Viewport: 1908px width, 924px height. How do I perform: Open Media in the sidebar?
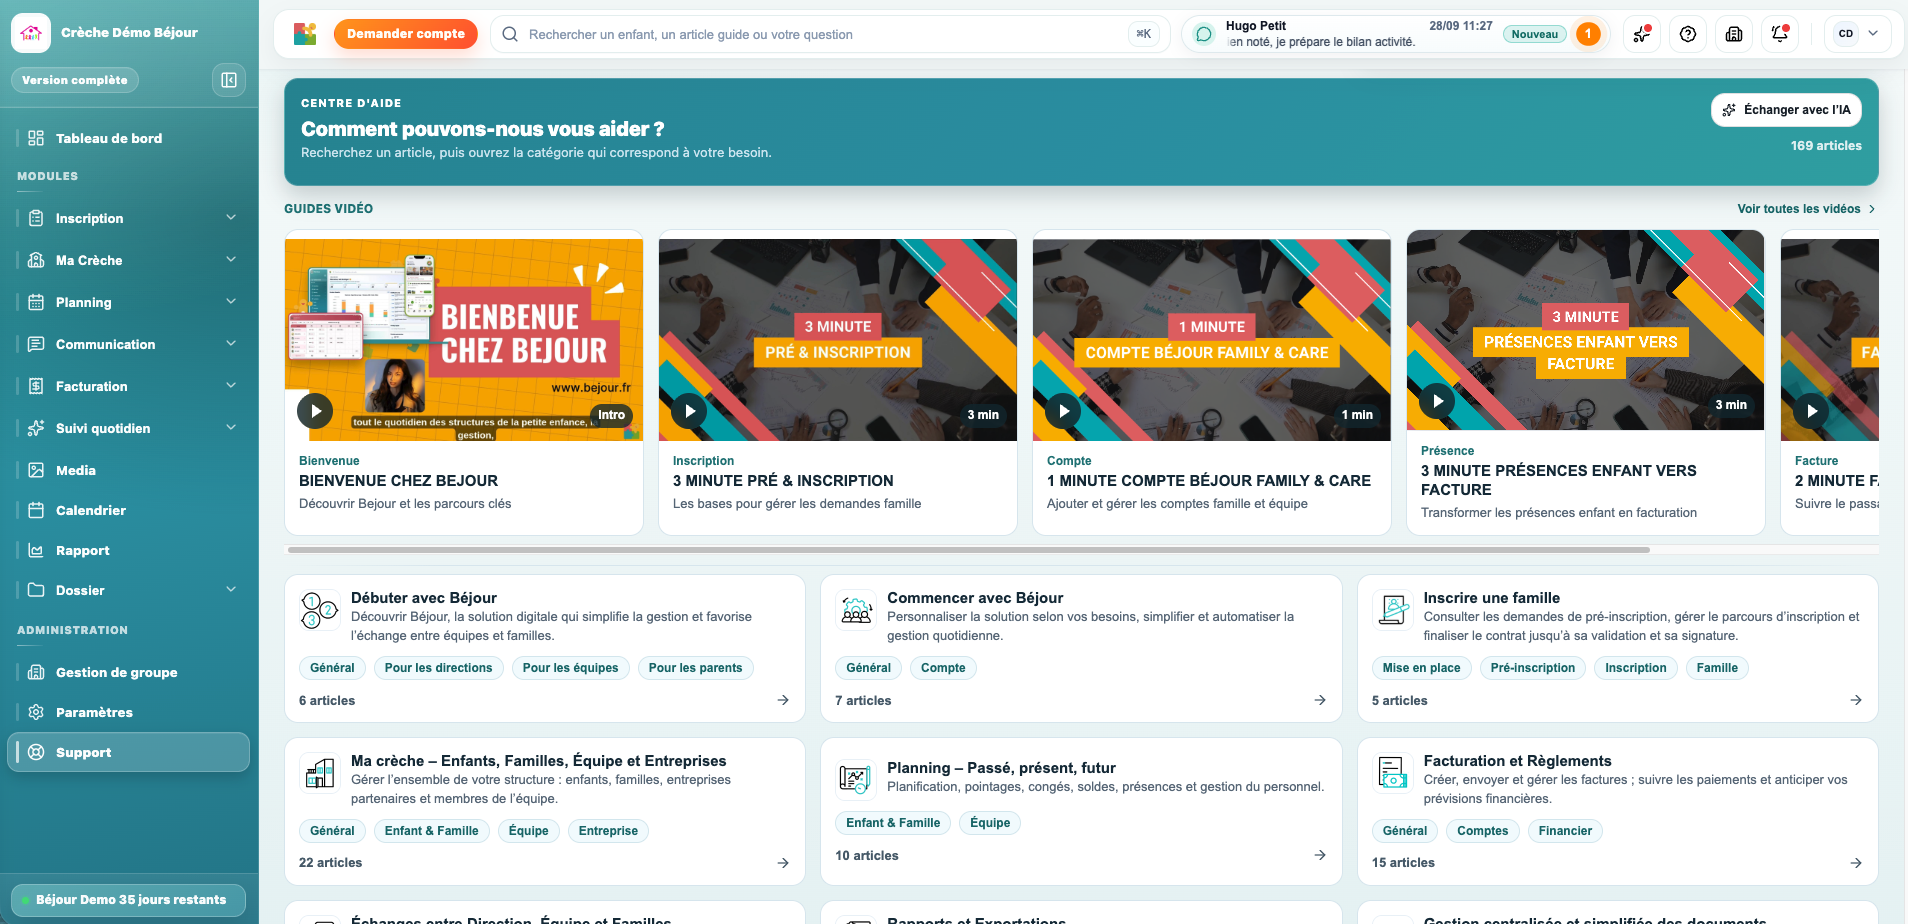pos(129,470)
